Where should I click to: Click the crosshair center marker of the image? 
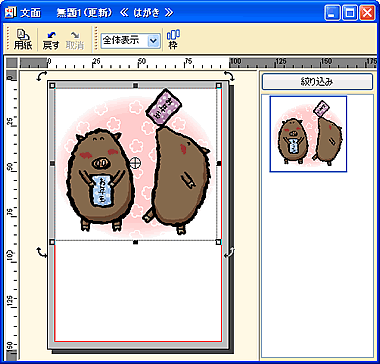tap(135, 163)
